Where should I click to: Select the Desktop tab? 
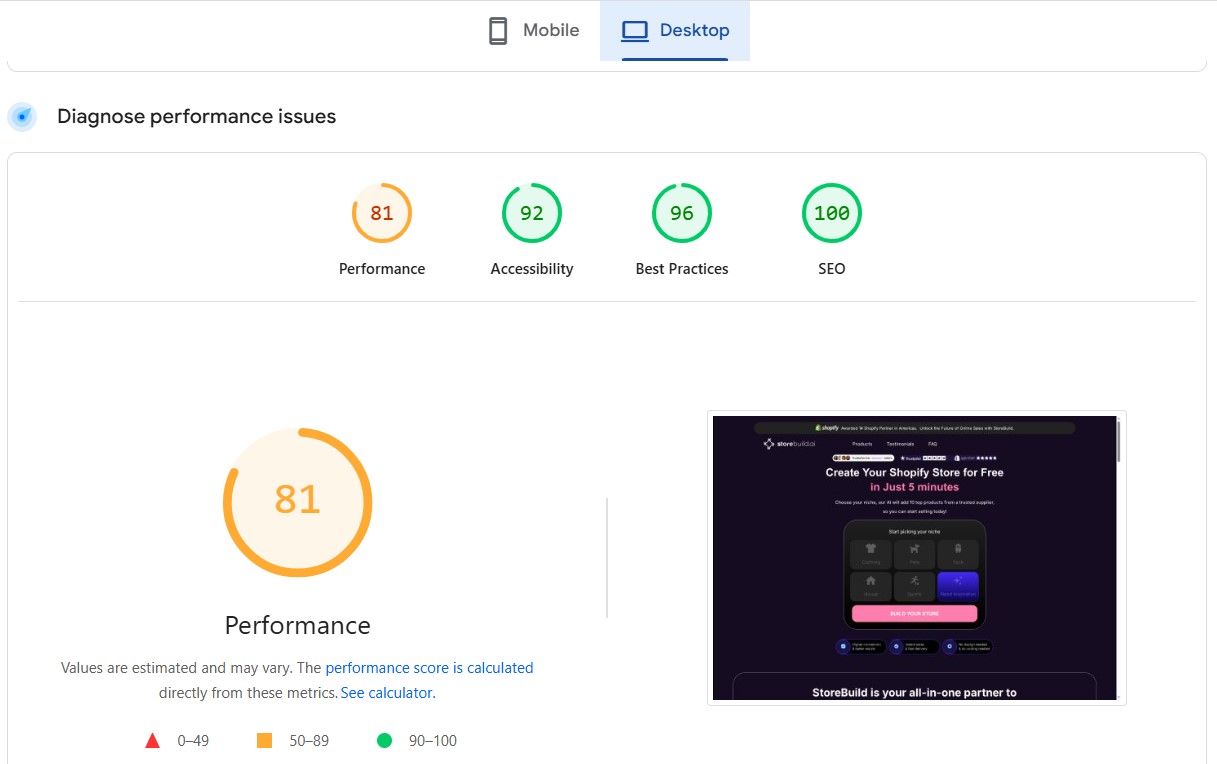pyautogui.click(x=675, y=30)
